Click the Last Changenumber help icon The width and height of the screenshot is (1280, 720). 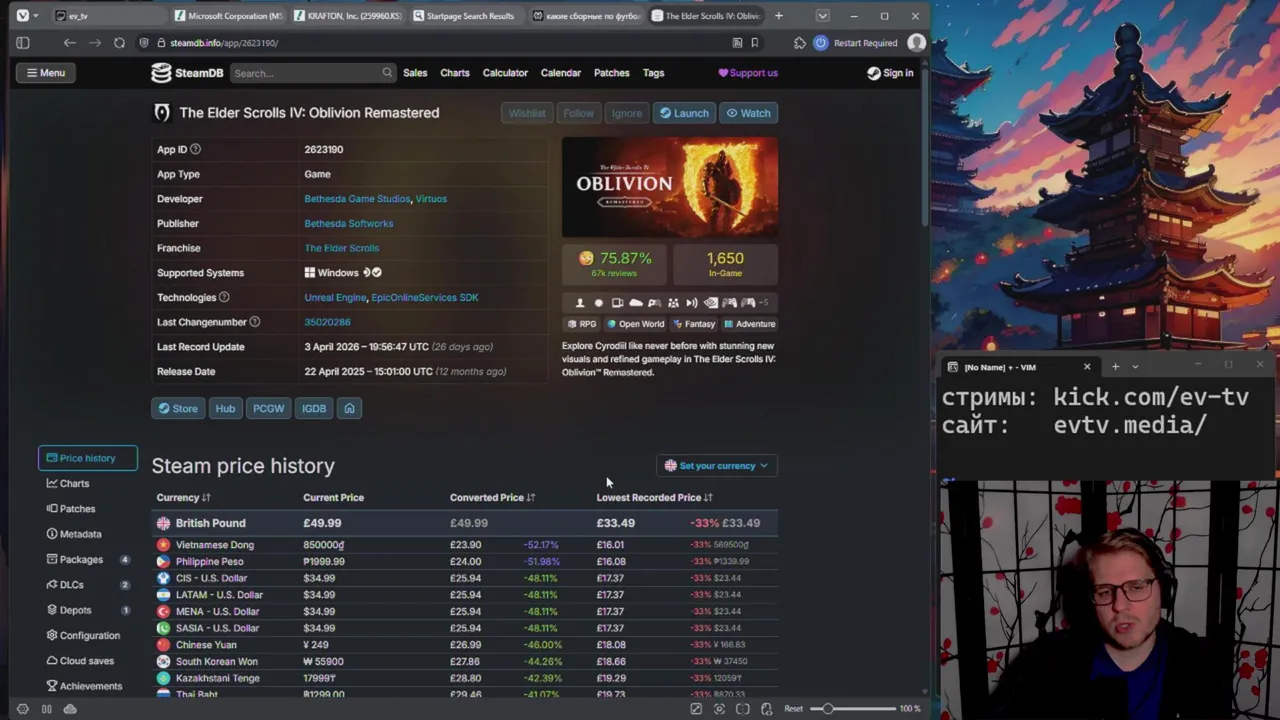[254, 322]
